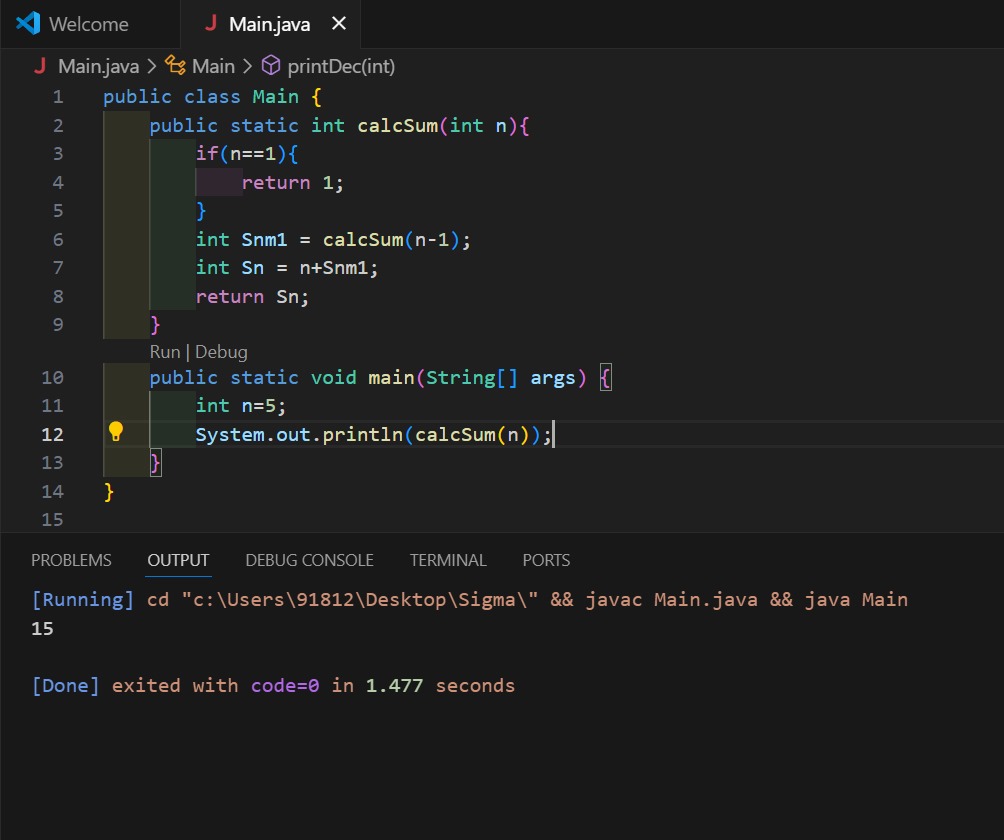Click '[Done]' text in output
1004x840 pixels.
click(65, 686)
